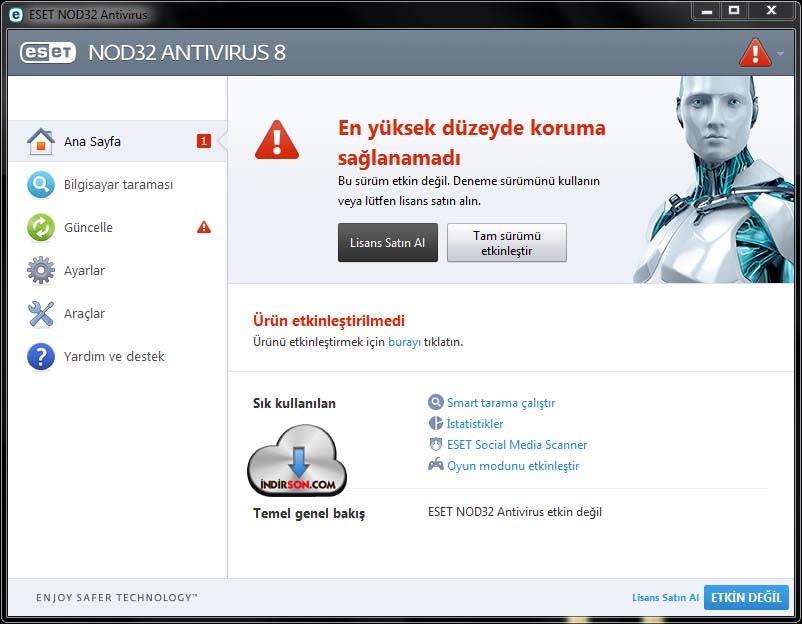Click the Smart tarama magnifier icon
The width and height of the screenshot is (802, 624).
tap(435, 402)
